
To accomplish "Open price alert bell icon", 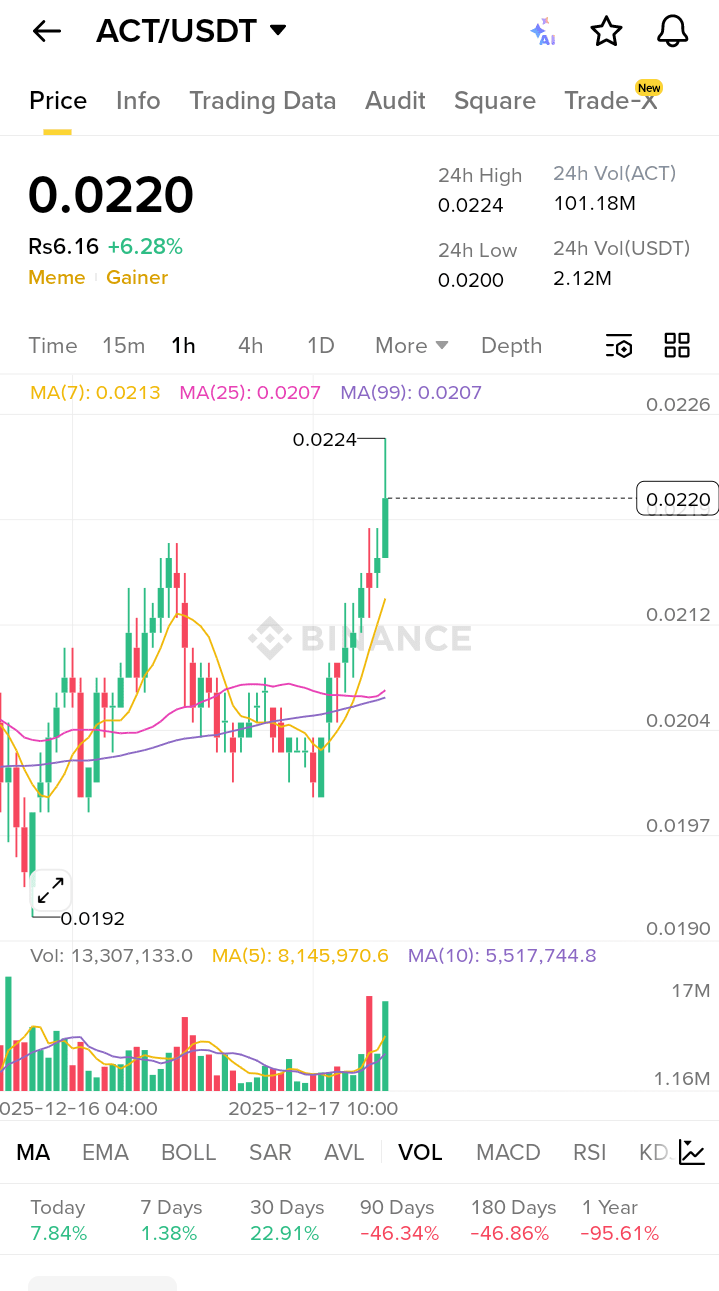I will pyautogui.click(x=672, y=32).
